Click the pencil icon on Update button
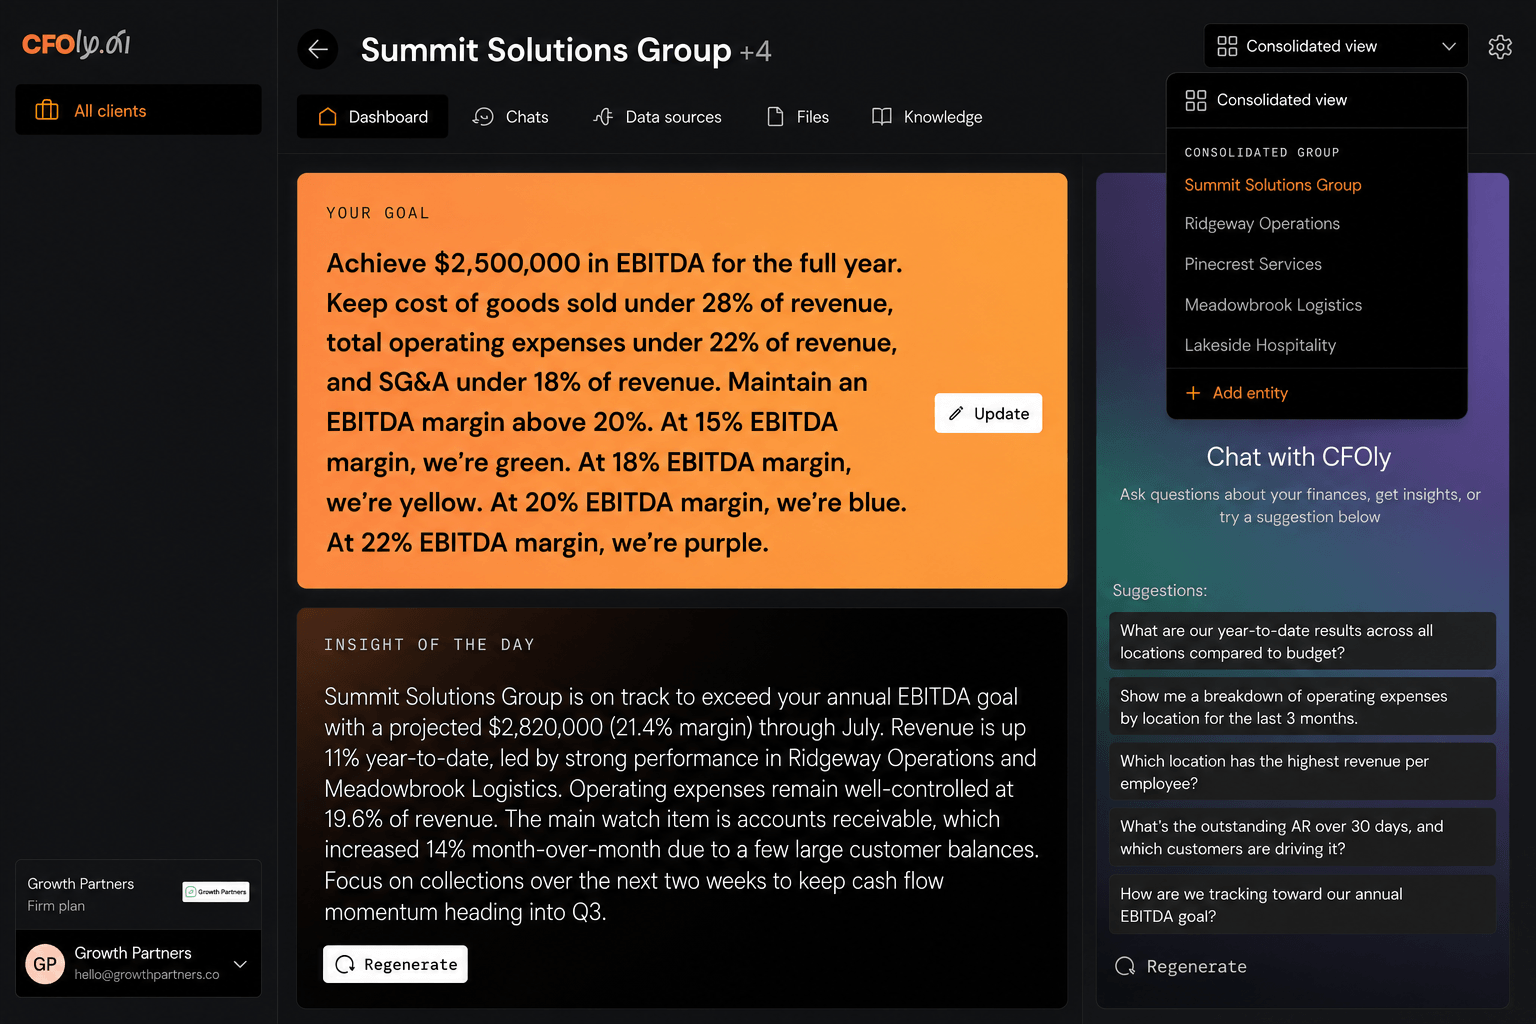This screenshot has height=1024, width=1536. tap(956, 413)
